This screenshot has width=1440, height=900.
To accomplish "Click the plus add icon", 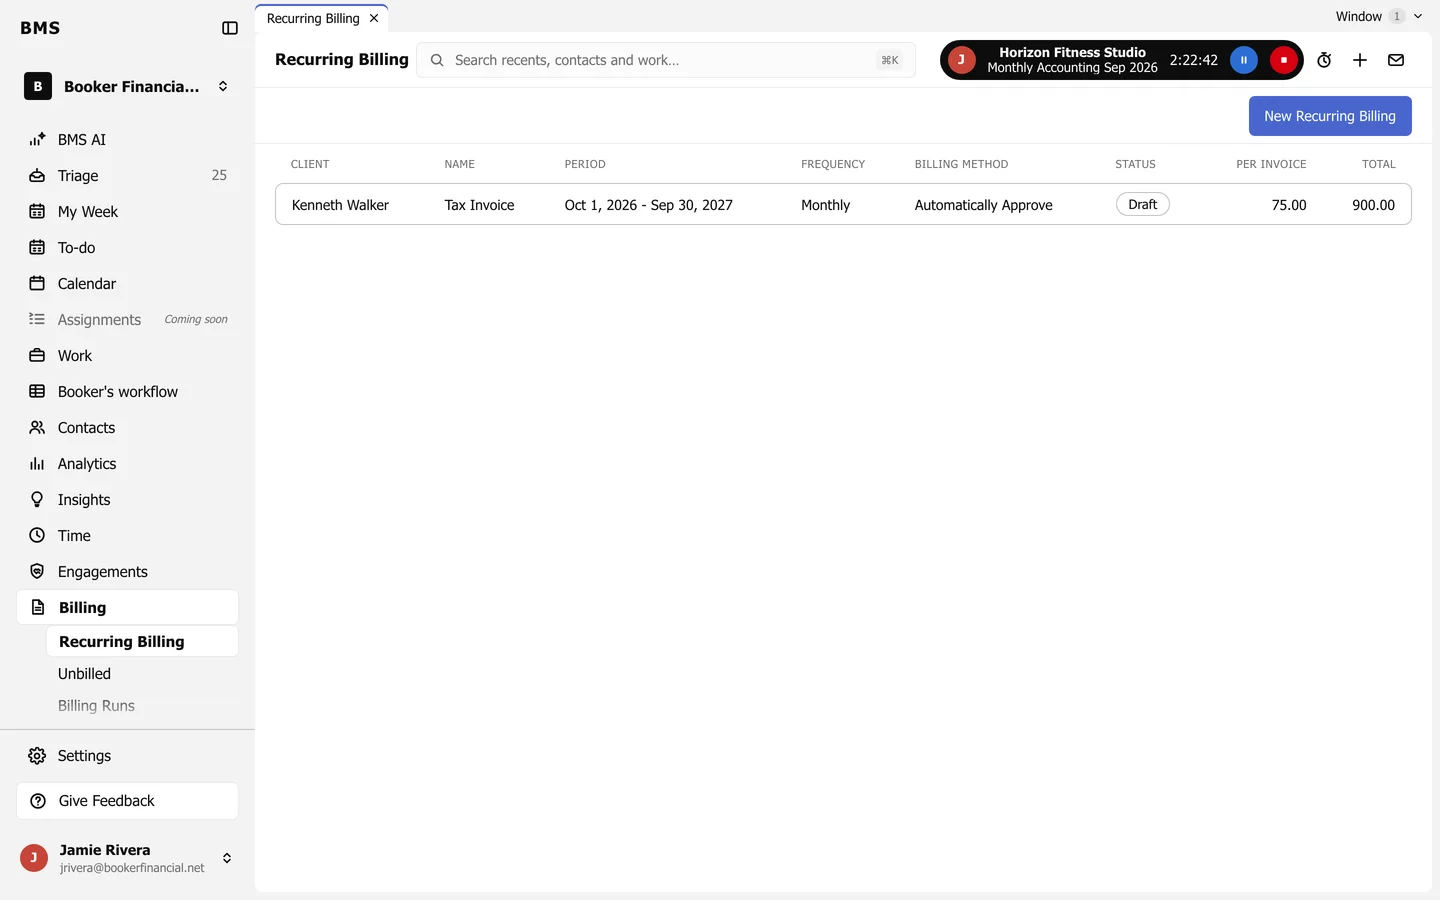I will pos(1360,60).
